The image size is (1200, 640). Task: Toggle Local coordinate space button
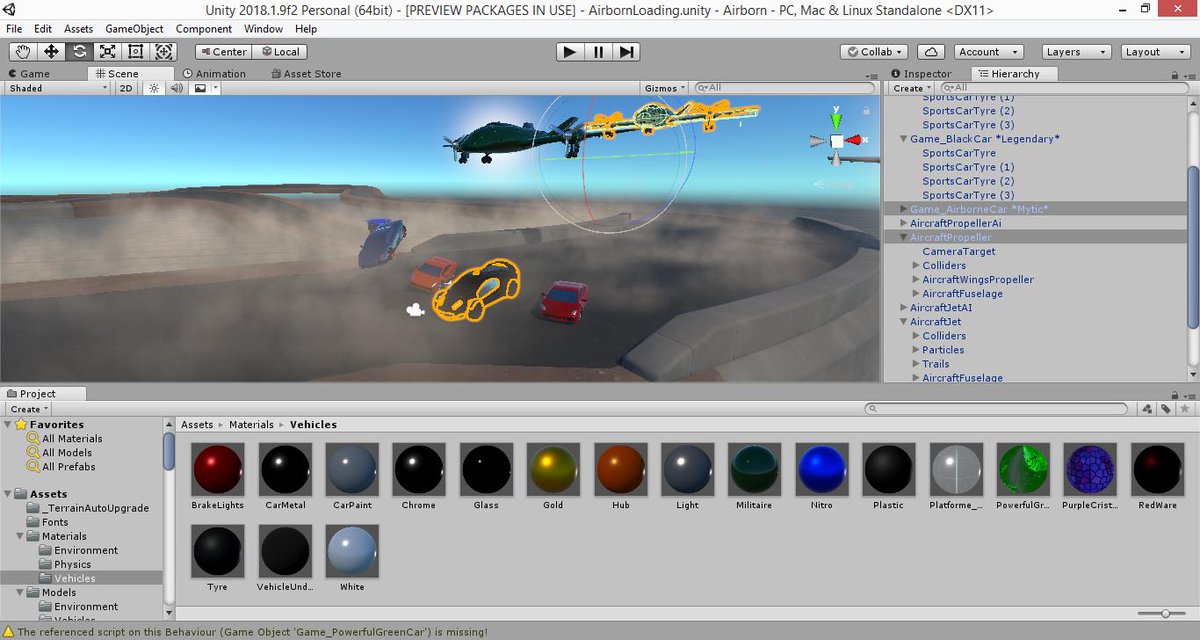(278, 52)
